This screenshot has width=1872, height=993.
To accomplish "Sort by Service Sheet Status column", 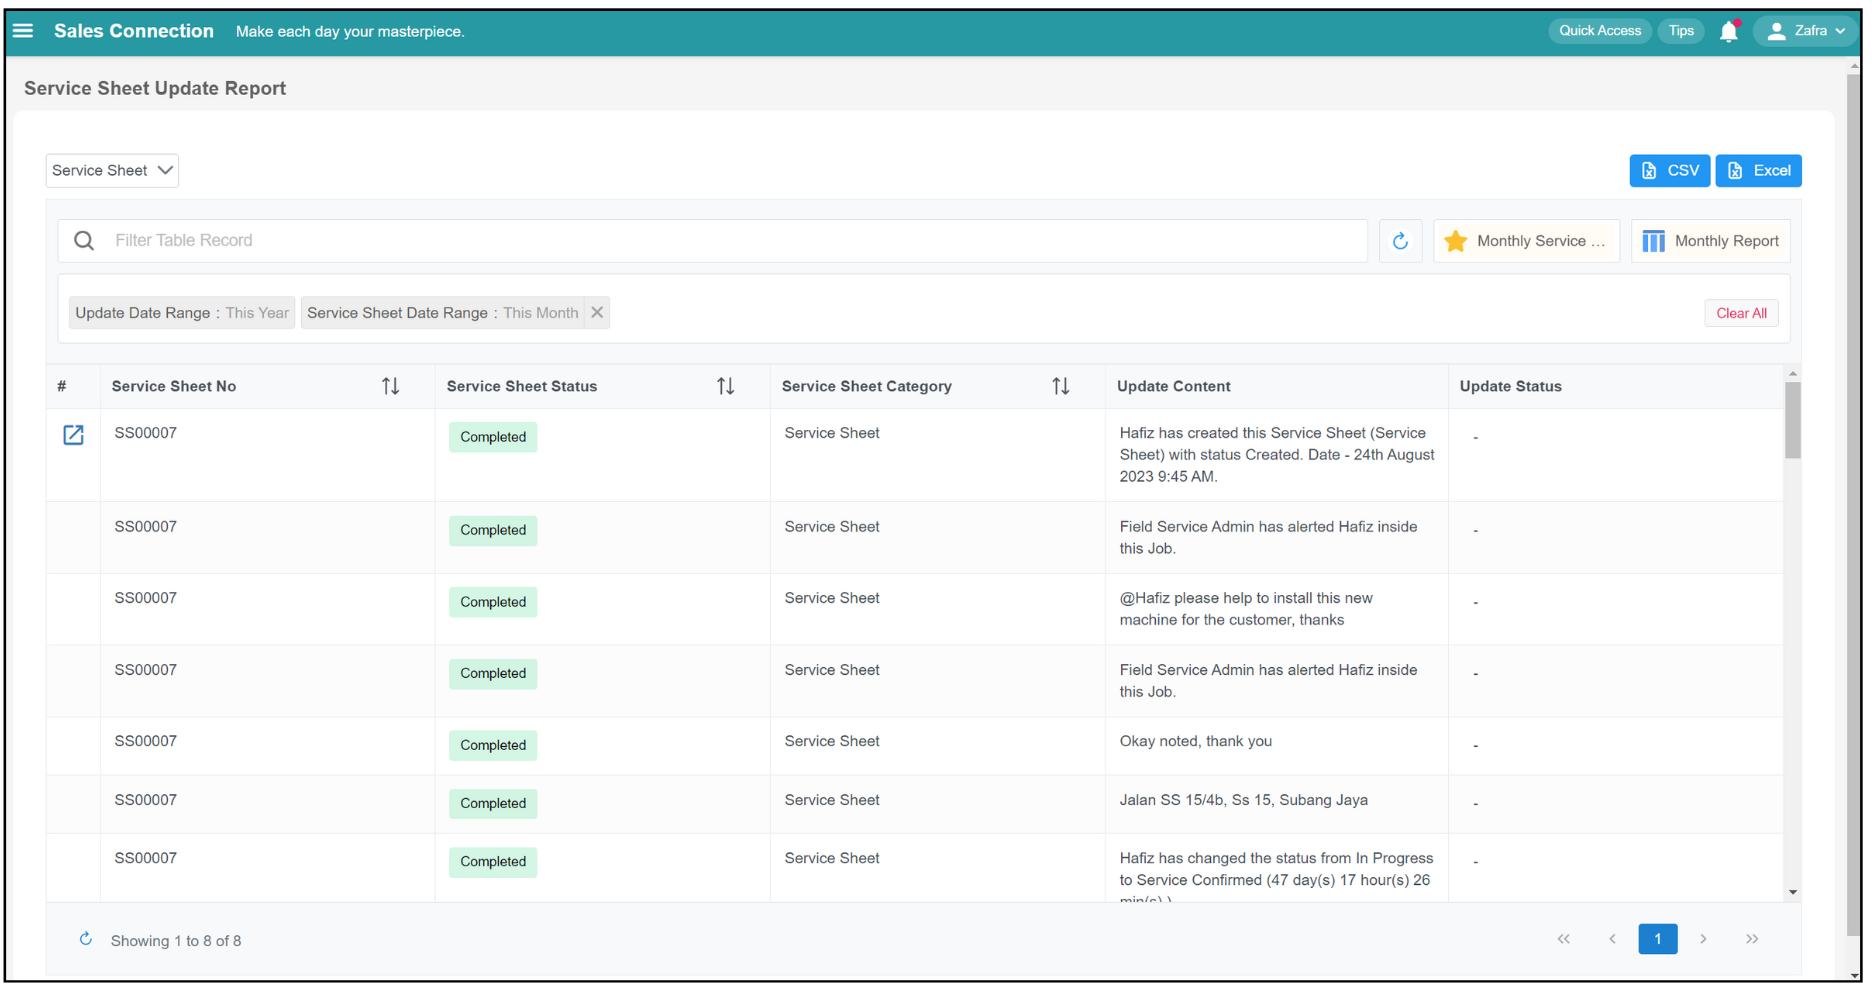I will click(725, 387).
